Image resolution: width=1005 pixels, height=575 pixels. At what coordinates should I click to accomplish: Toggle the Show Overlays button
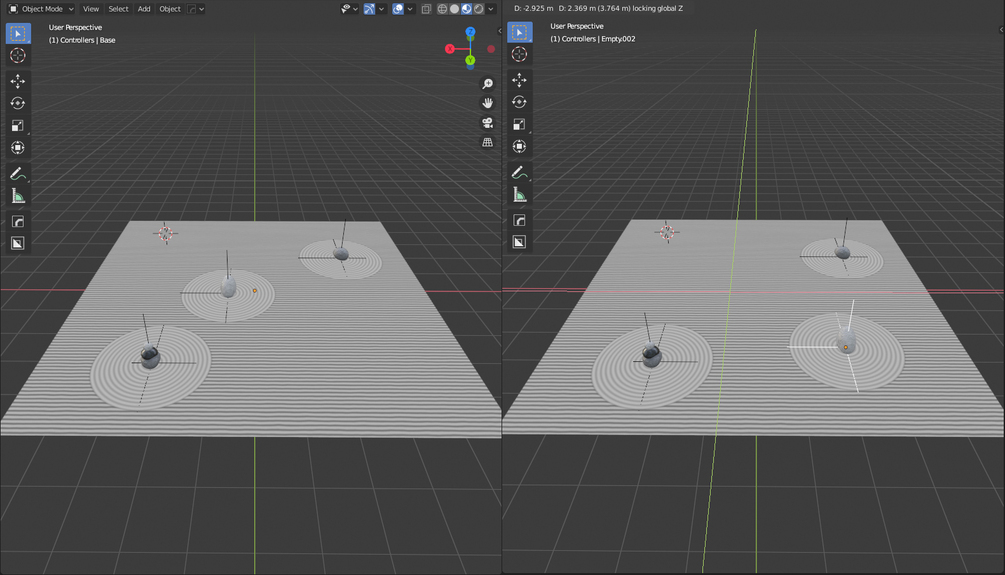point(398,9)
